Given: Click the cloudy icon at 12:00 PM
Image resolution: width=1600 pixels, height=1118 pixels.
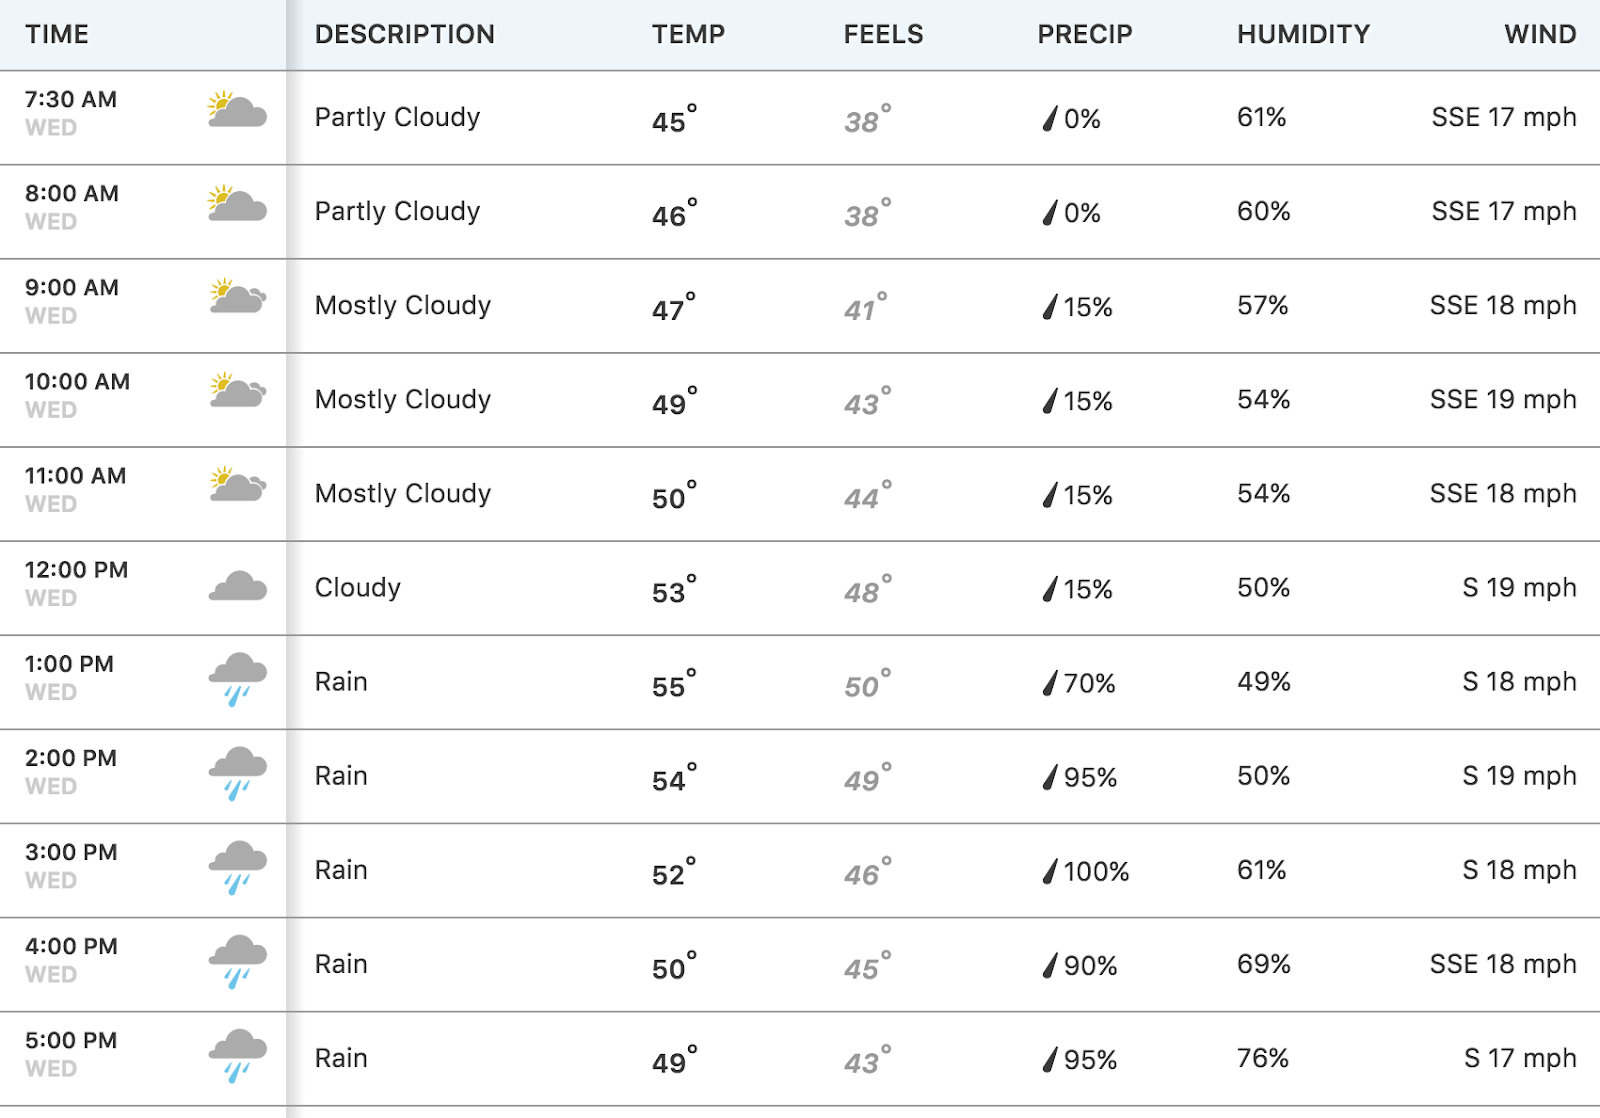Looking at the screenshot, I should coord(238,586).
